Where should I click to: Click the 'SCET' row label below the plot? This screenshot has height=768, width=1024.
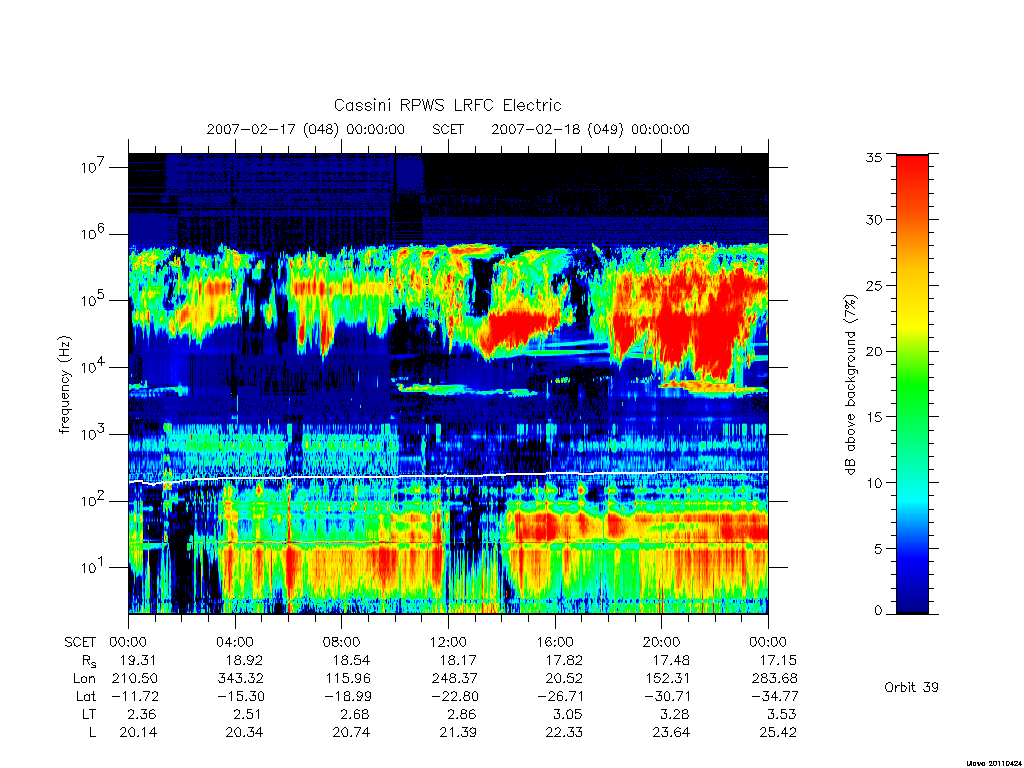tap(80, 643)
